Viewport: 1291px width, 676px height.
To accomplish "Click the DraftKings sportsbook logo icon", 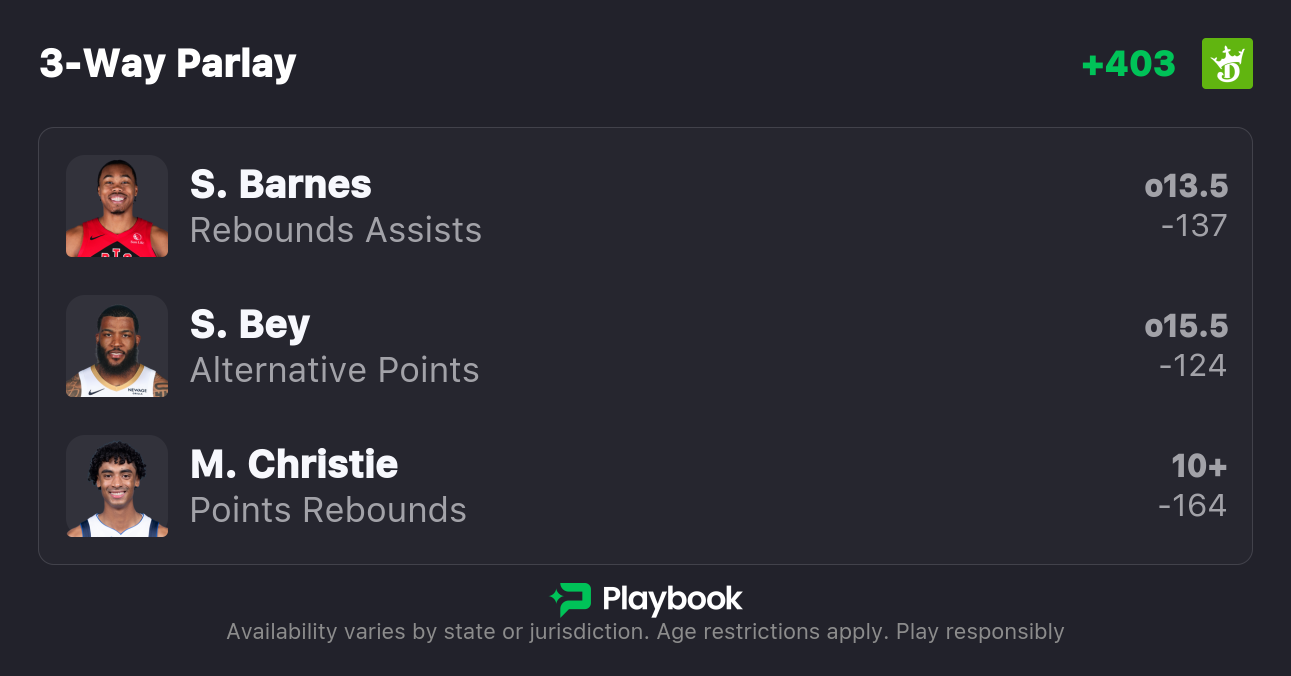I will click(x=1227, y=64).
